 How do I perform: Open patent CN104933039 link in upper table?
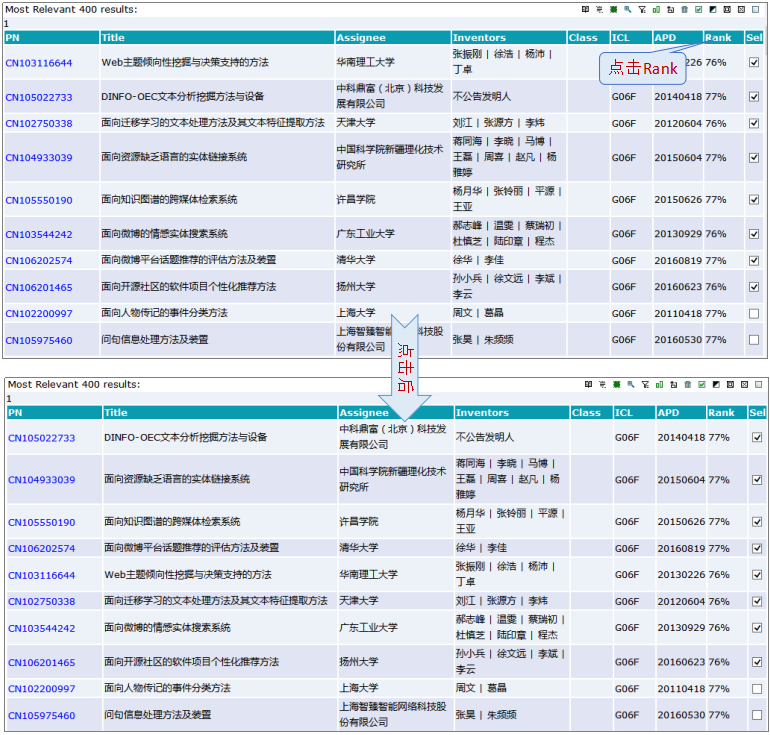click(39, 158)
